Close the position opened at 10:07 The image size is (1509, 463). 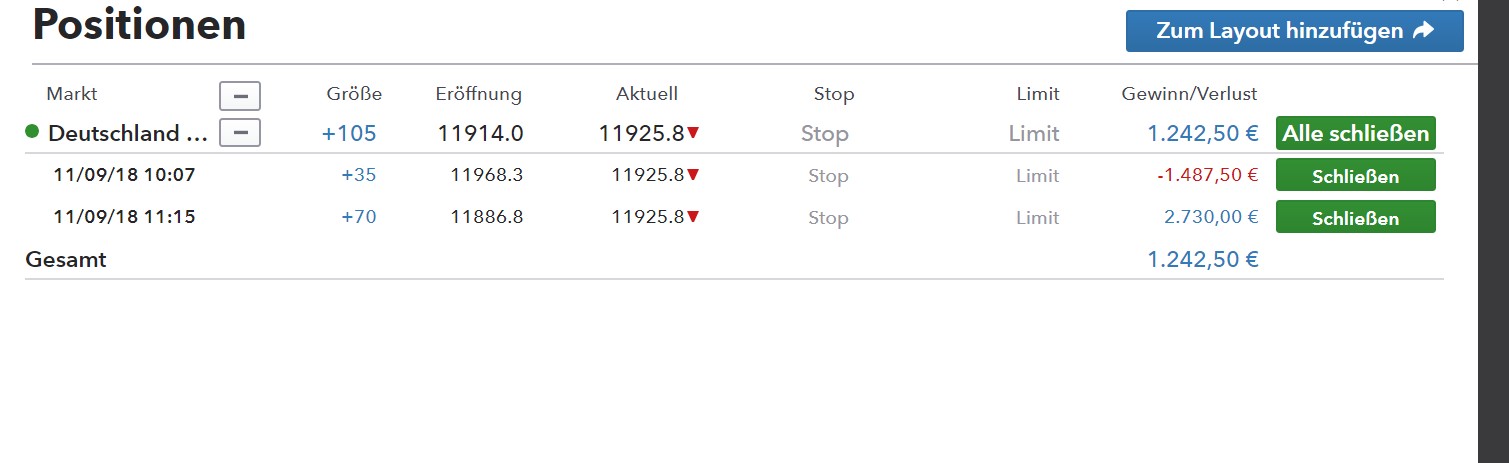pos(1355,176)
